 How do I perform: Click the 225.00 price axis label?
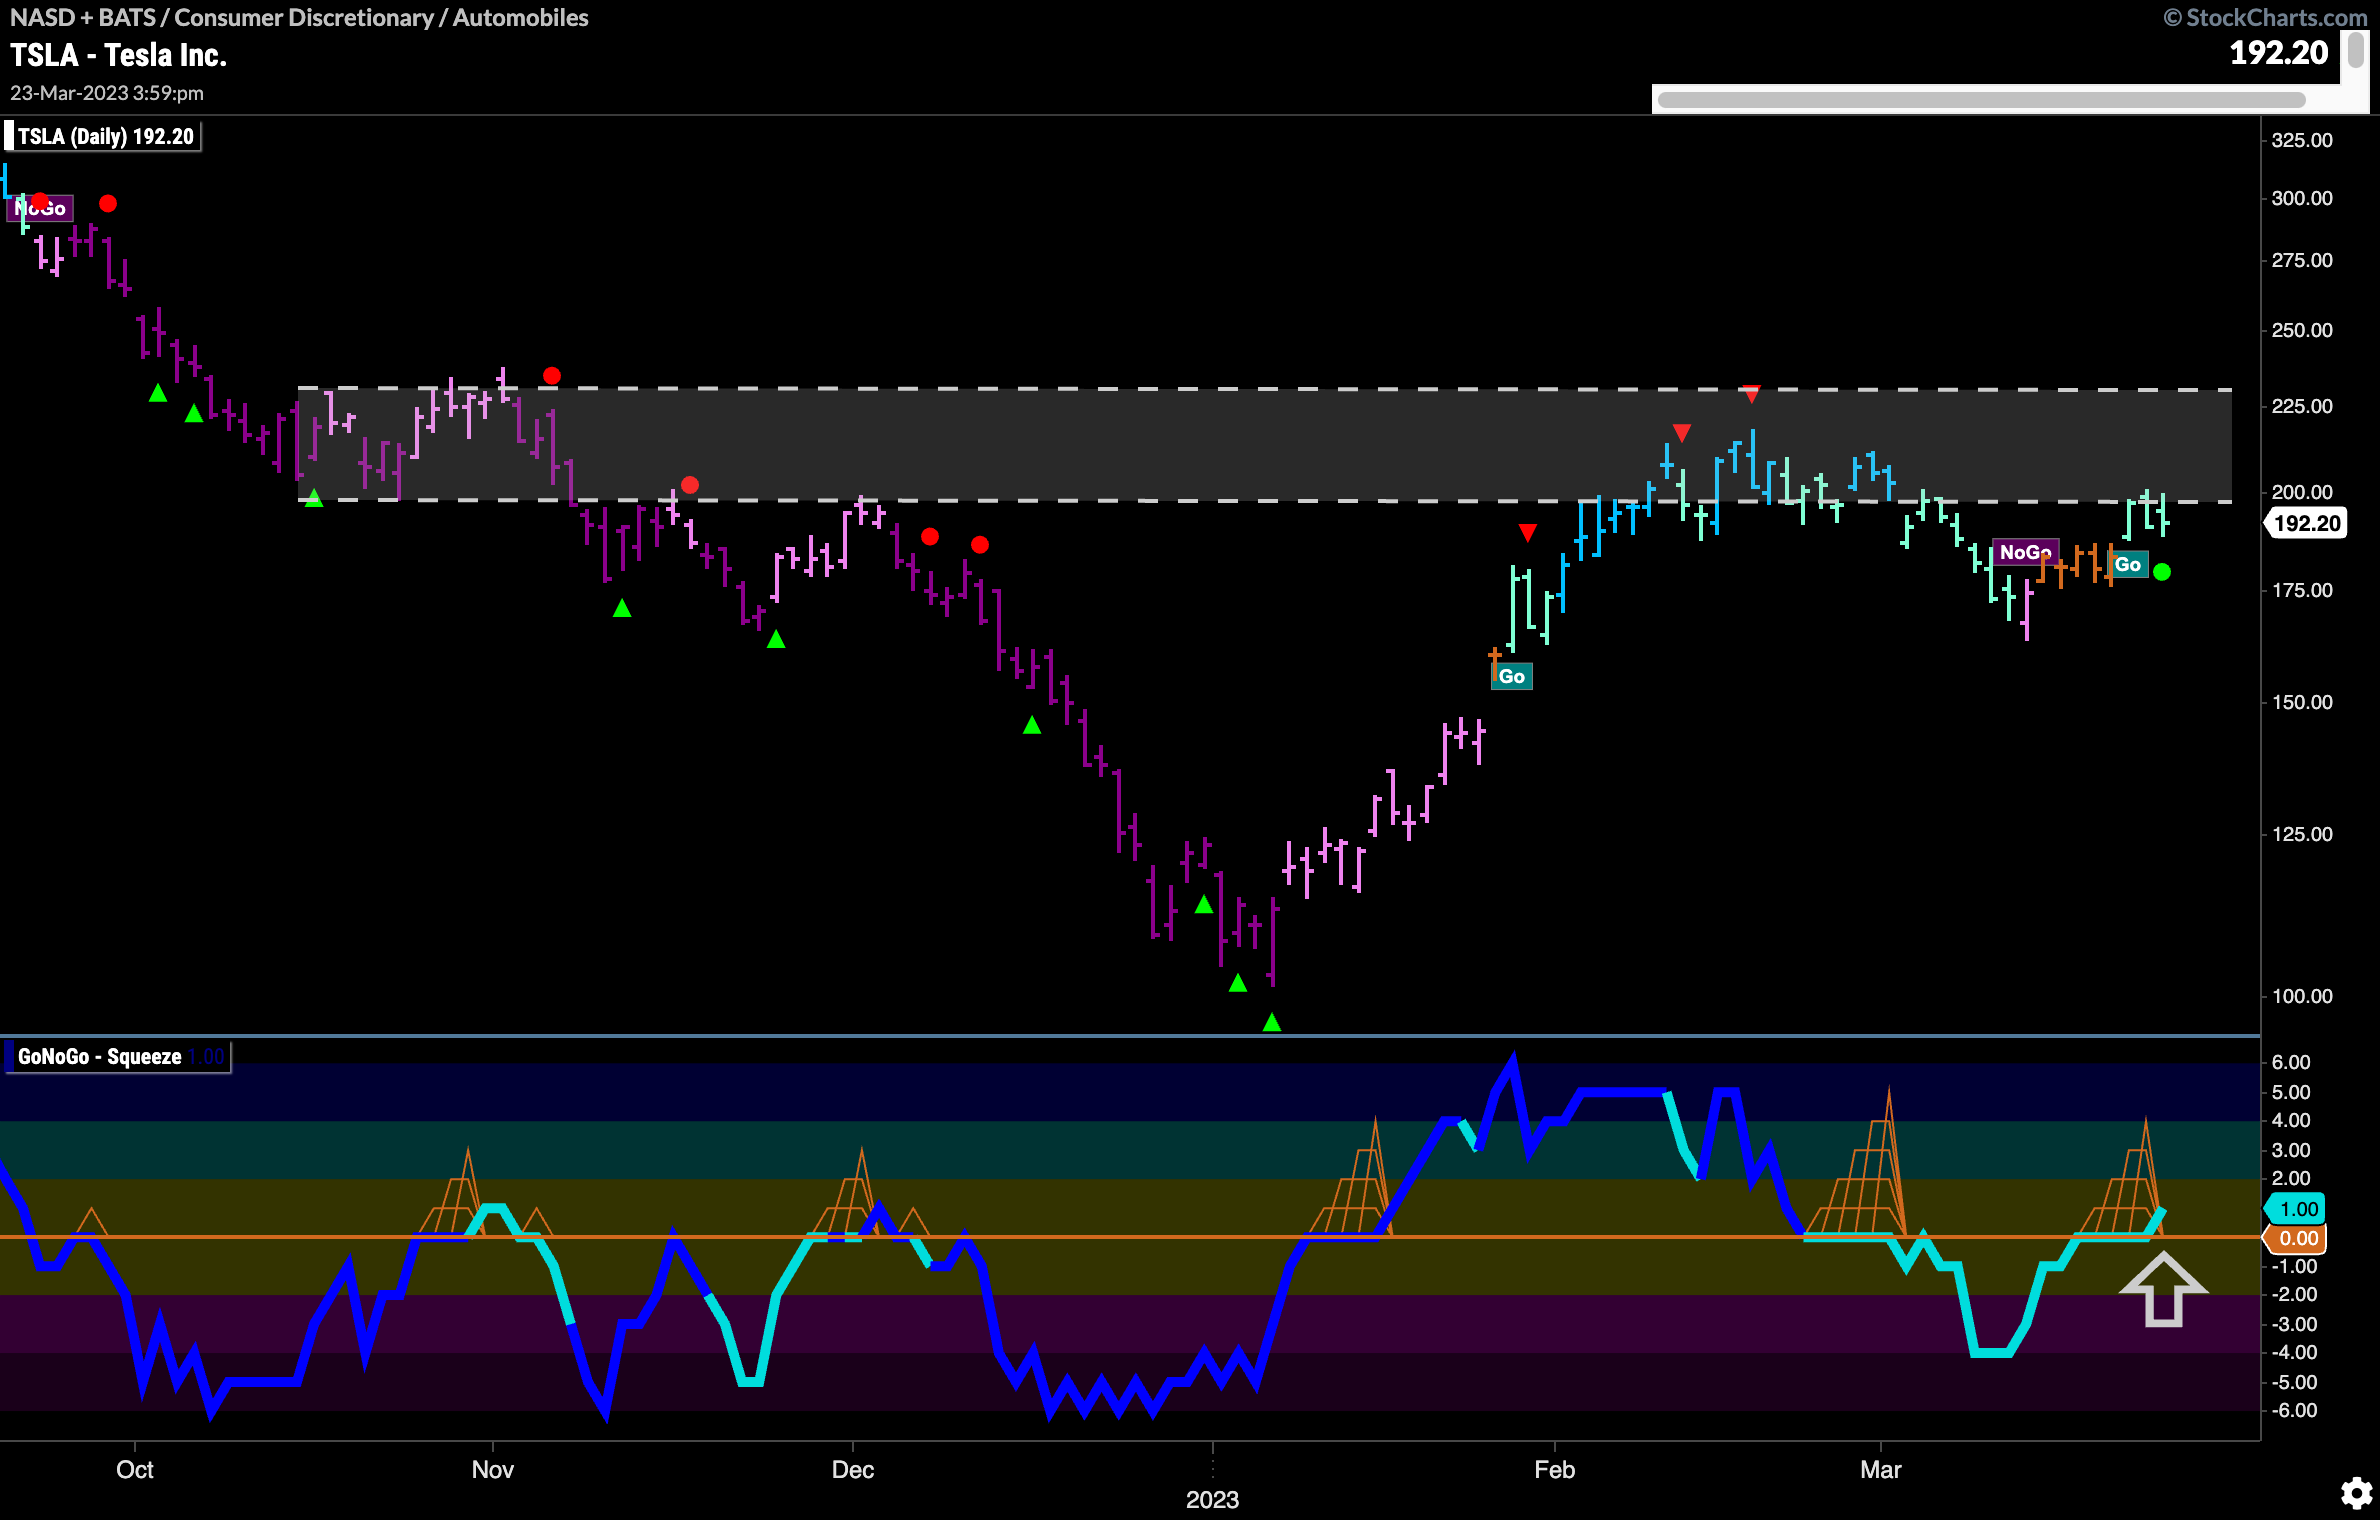[x=2302, y=406]
